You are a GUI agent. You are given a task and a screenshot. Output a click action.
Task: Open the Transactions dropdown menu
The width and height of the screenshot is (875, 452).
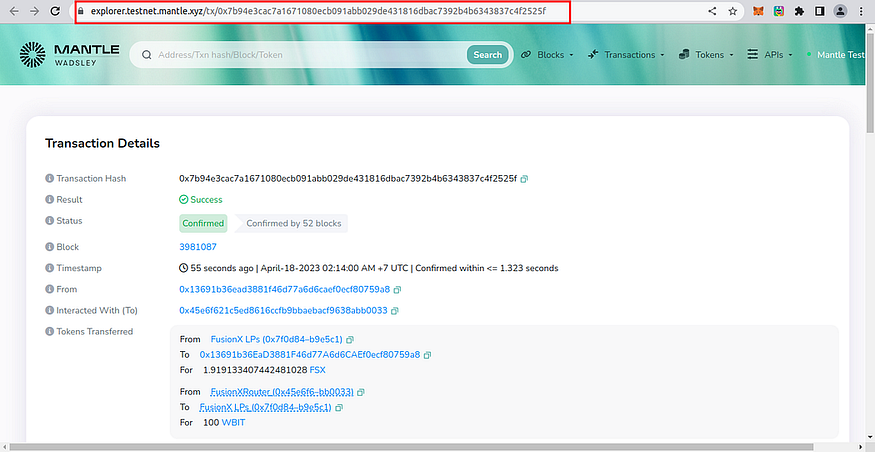coord(626,55)
